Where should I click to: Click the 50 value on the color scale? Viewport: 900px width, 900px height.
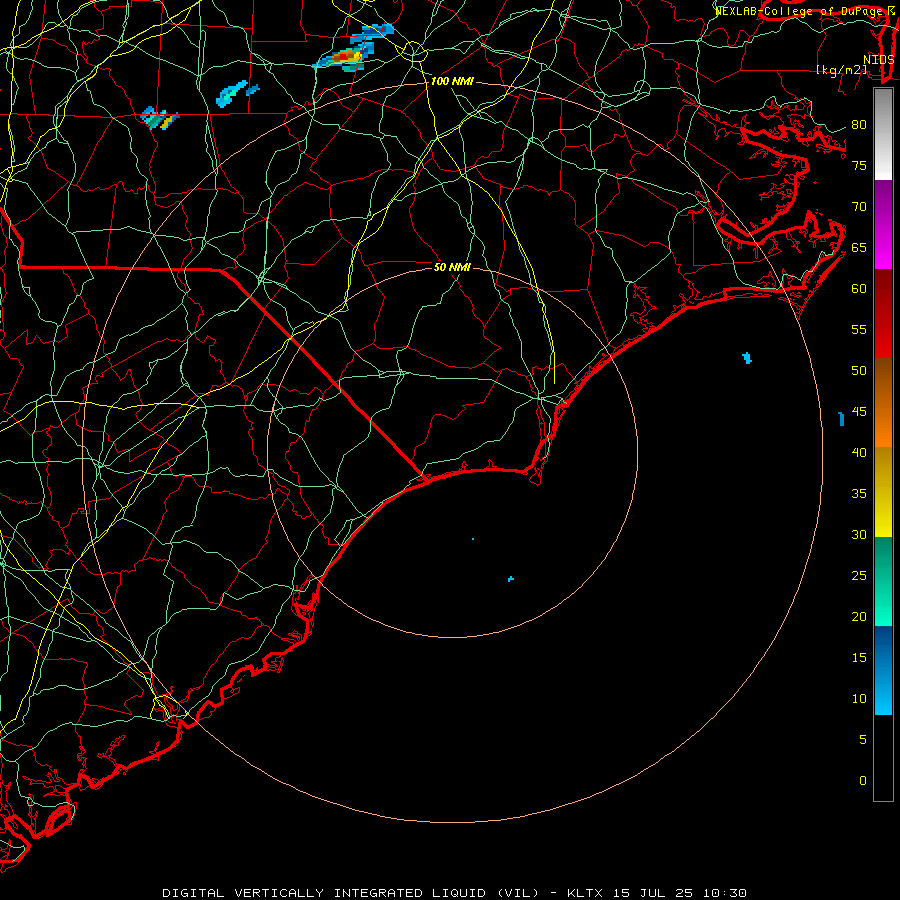859,371
